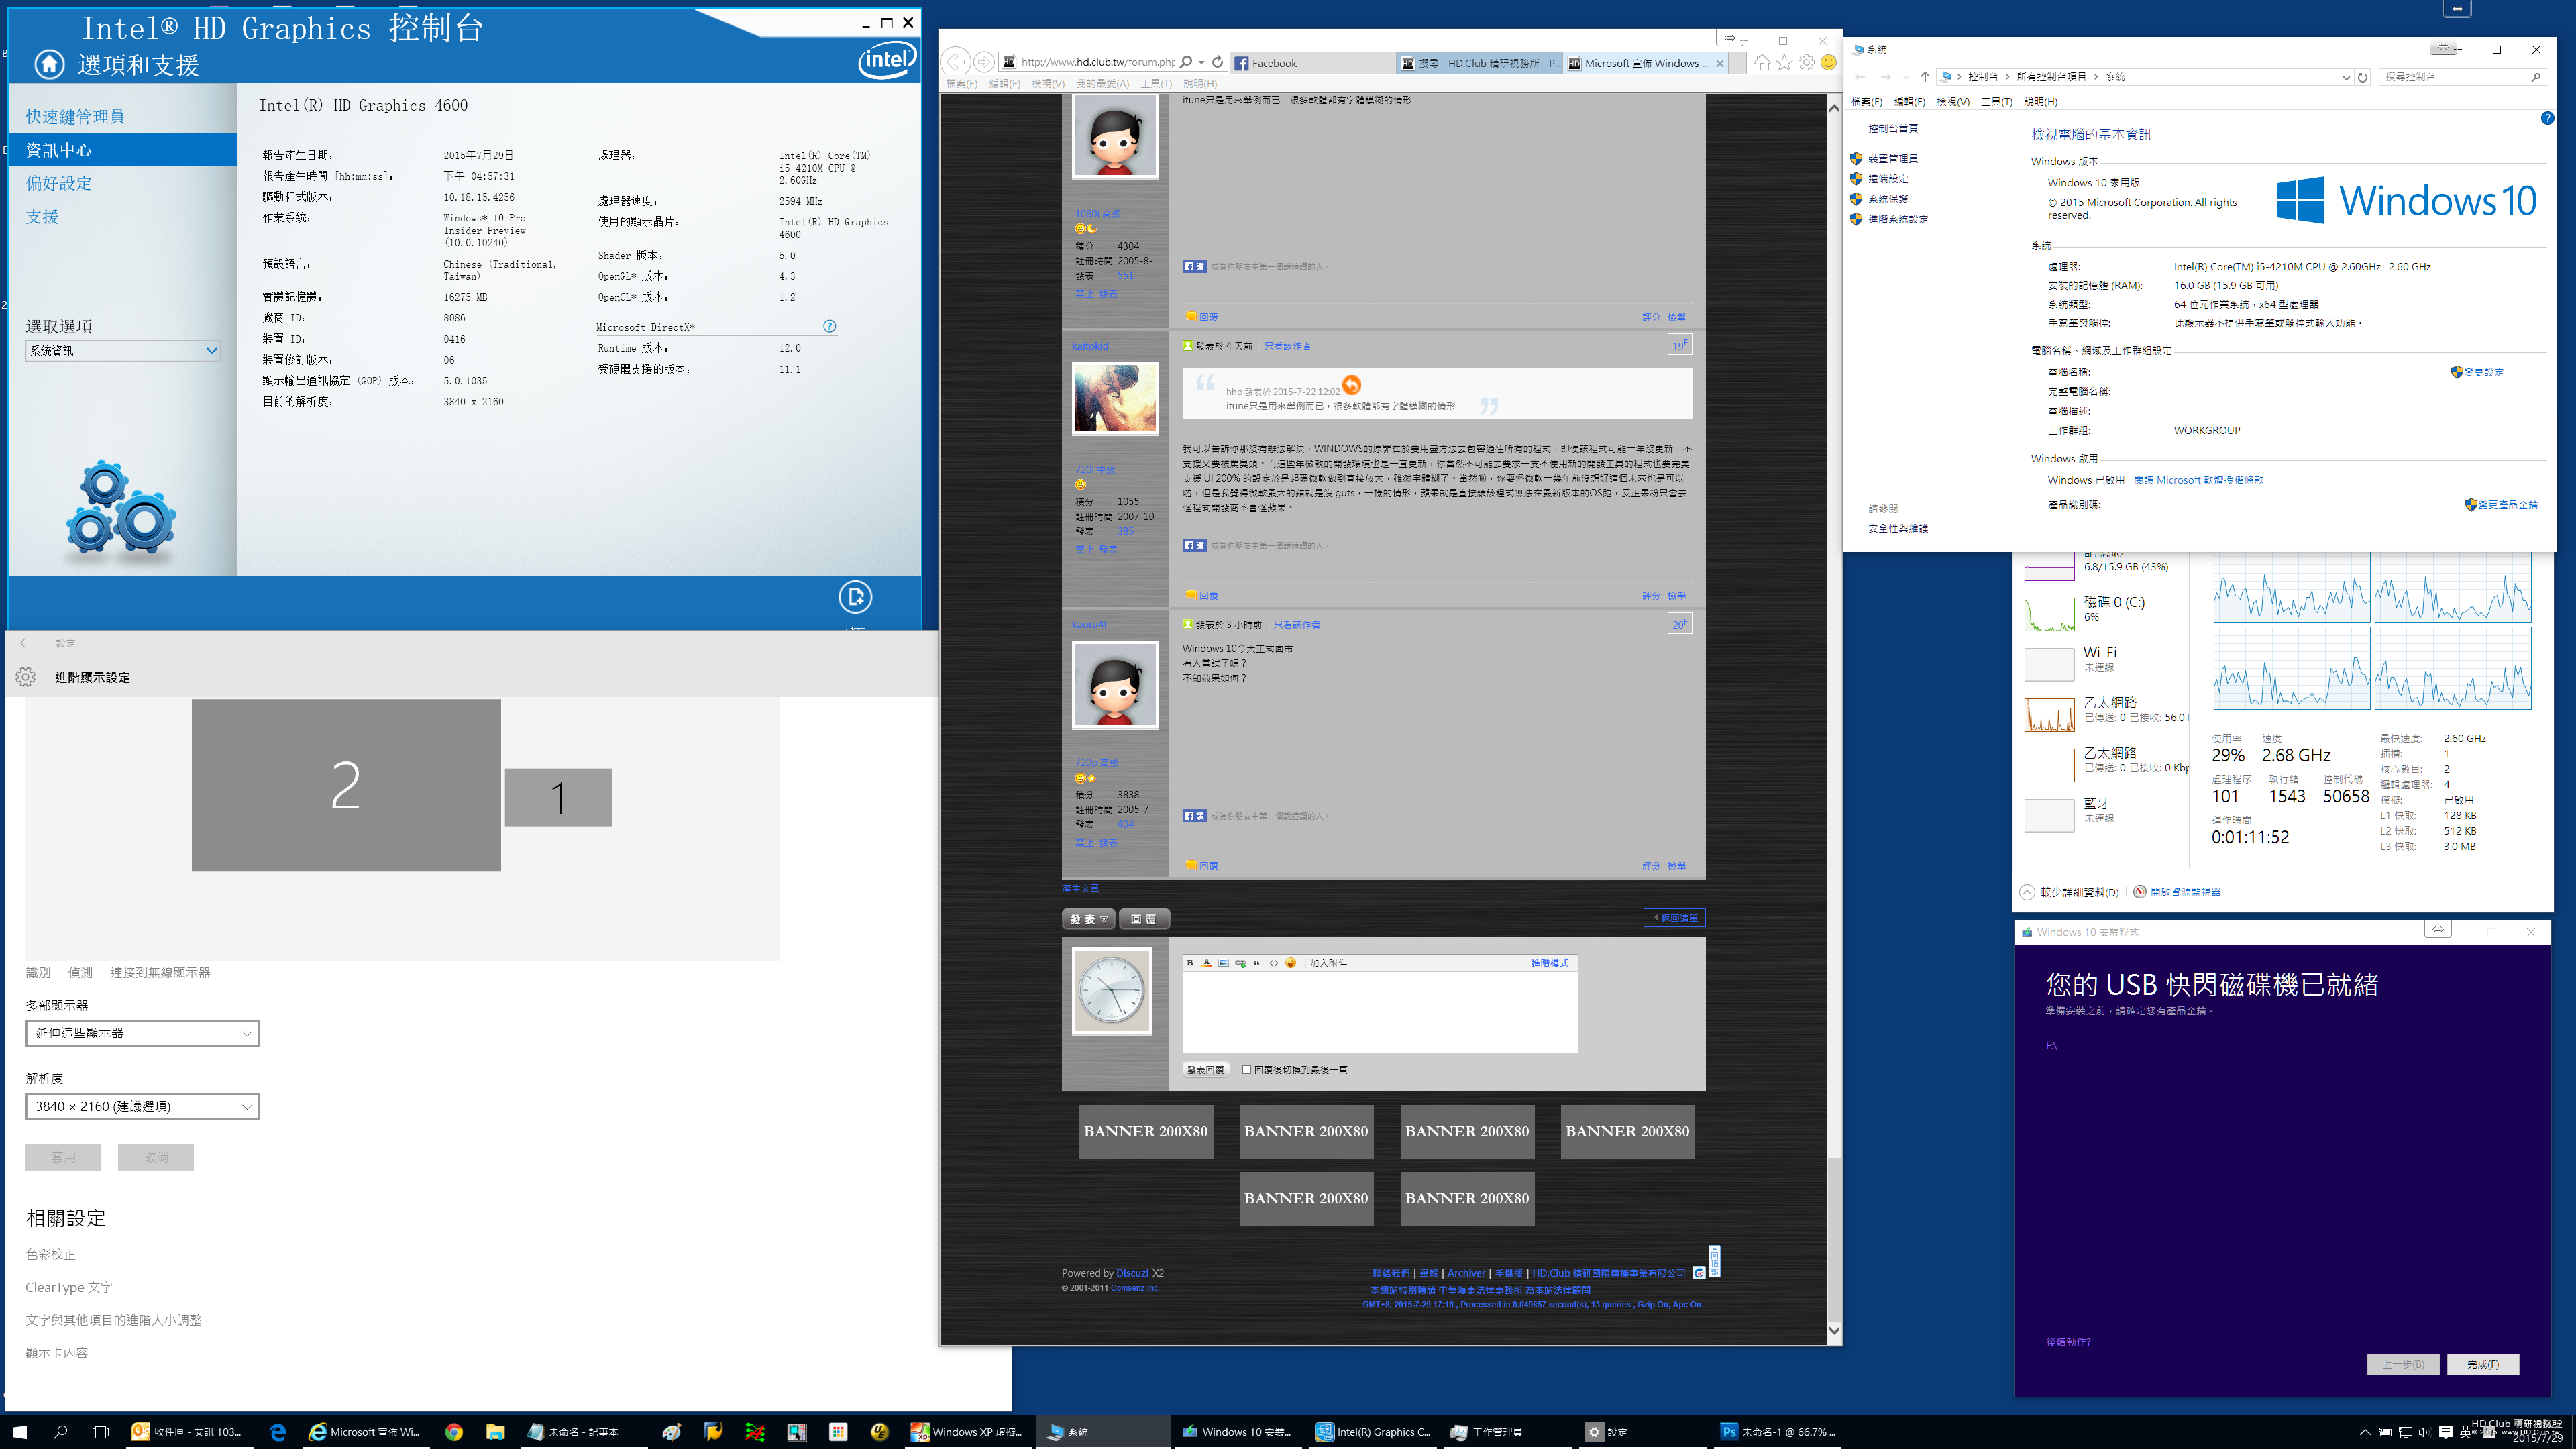
Task: Open Chrome from the taskbar
Action: point(454,1432)
